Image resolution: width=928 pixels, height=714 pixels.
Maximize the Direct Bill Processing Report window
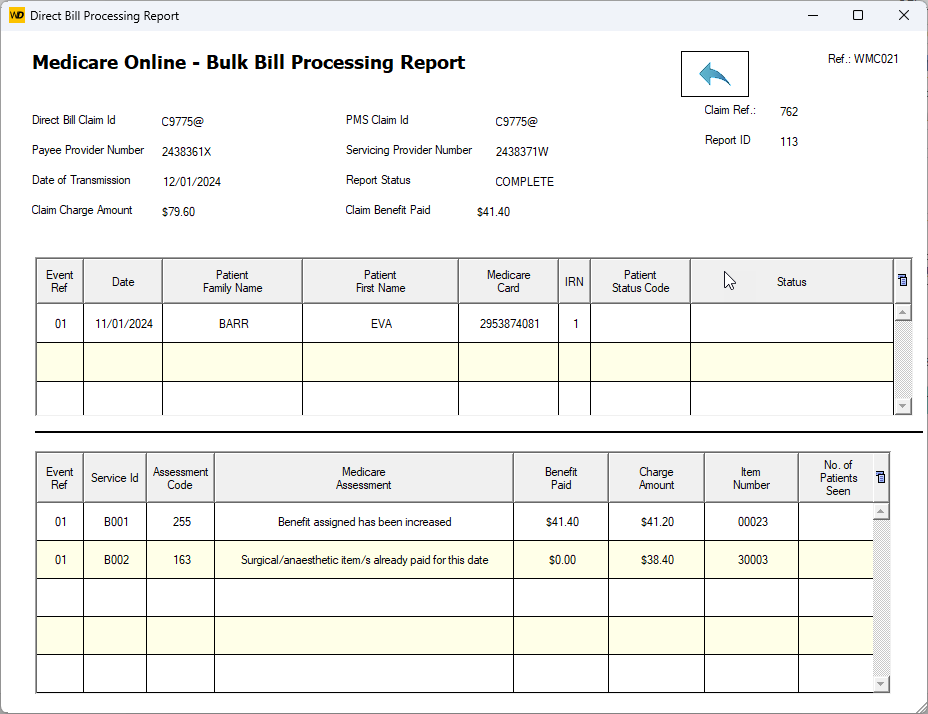858,15
